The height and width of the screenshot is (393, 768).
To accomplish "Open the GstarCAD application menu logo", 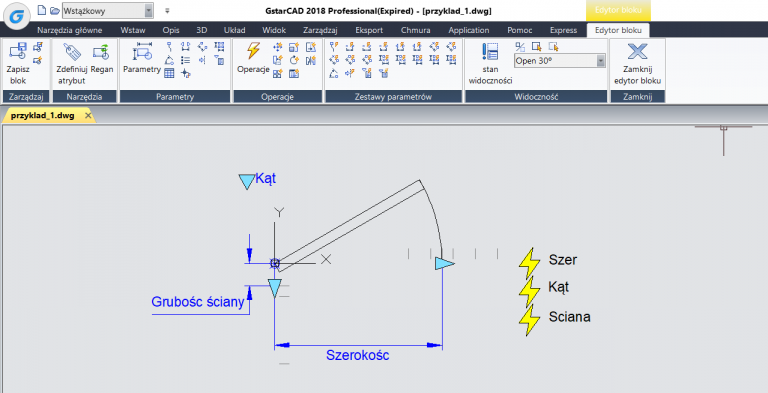I will tap(17, 16).
